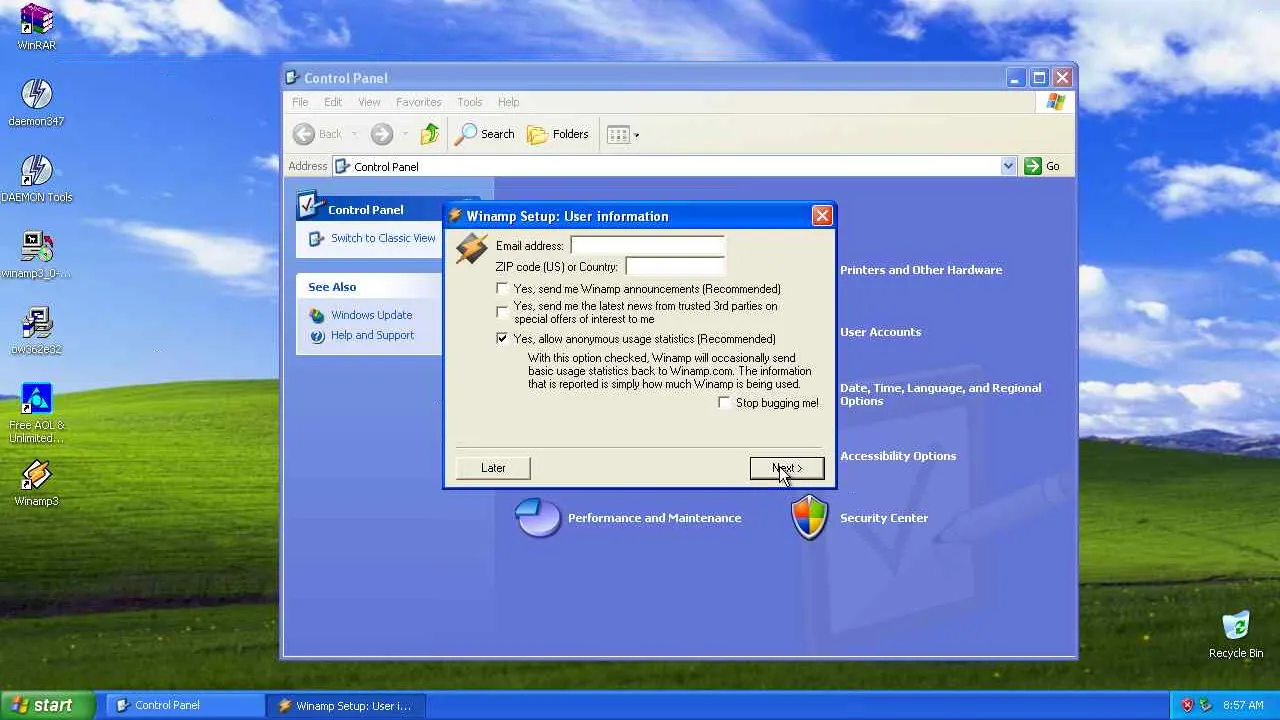Image resolution: width=1280 pixels, height=720 pixels.
Task: Open Printers and Other Hardware category
Action: 921,270
